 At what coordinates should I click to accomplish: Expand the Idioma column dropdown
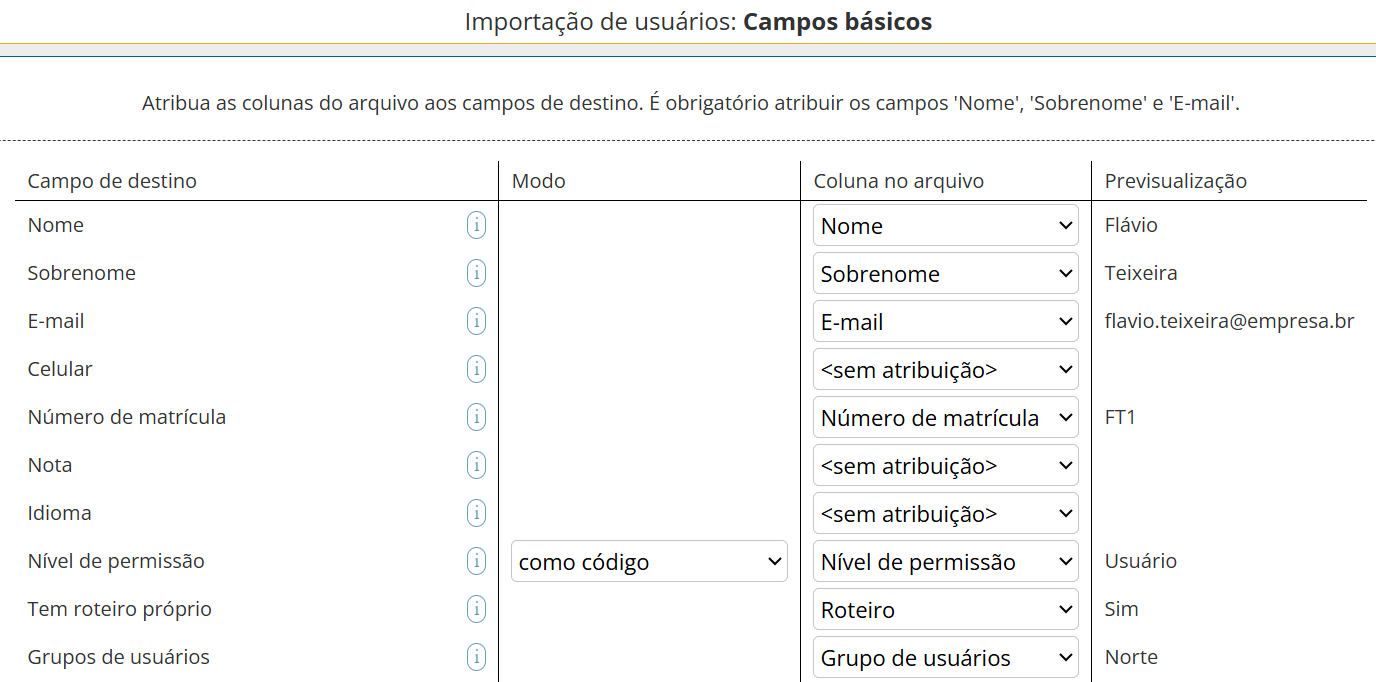pos(944,513)
